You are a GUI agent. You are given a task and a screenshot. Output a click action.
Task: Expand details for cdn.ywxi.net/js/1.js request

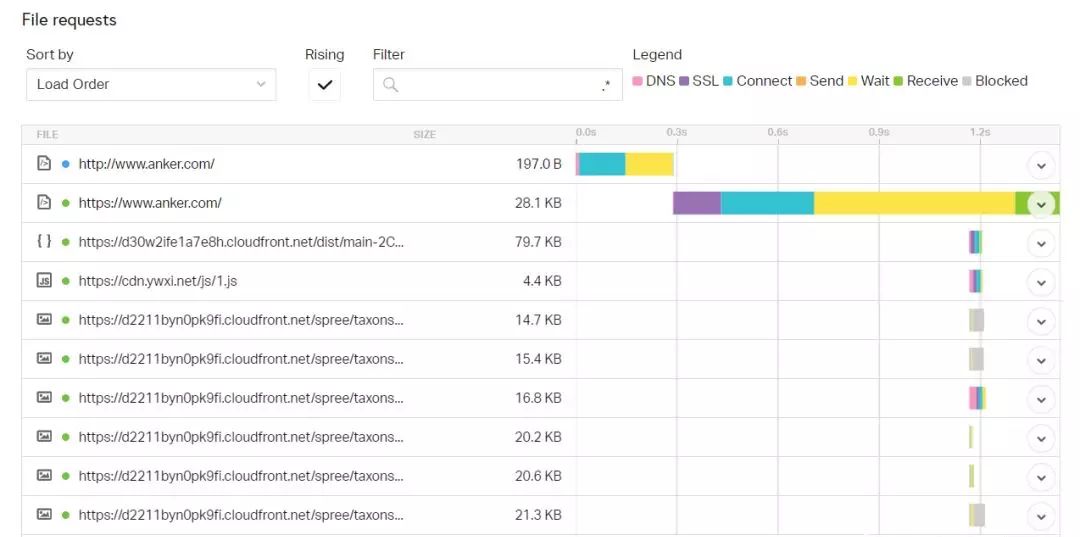[x=1041, y=282]
